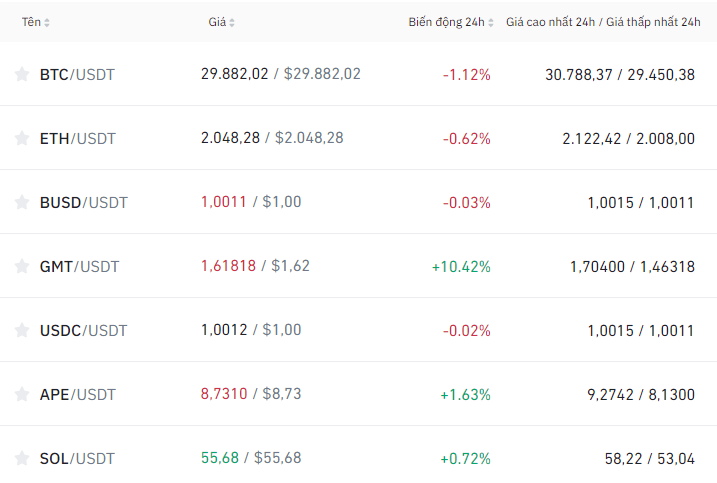Open the GMT/USDT trading pair
717x483 pixels.
(x=79, y=267)
